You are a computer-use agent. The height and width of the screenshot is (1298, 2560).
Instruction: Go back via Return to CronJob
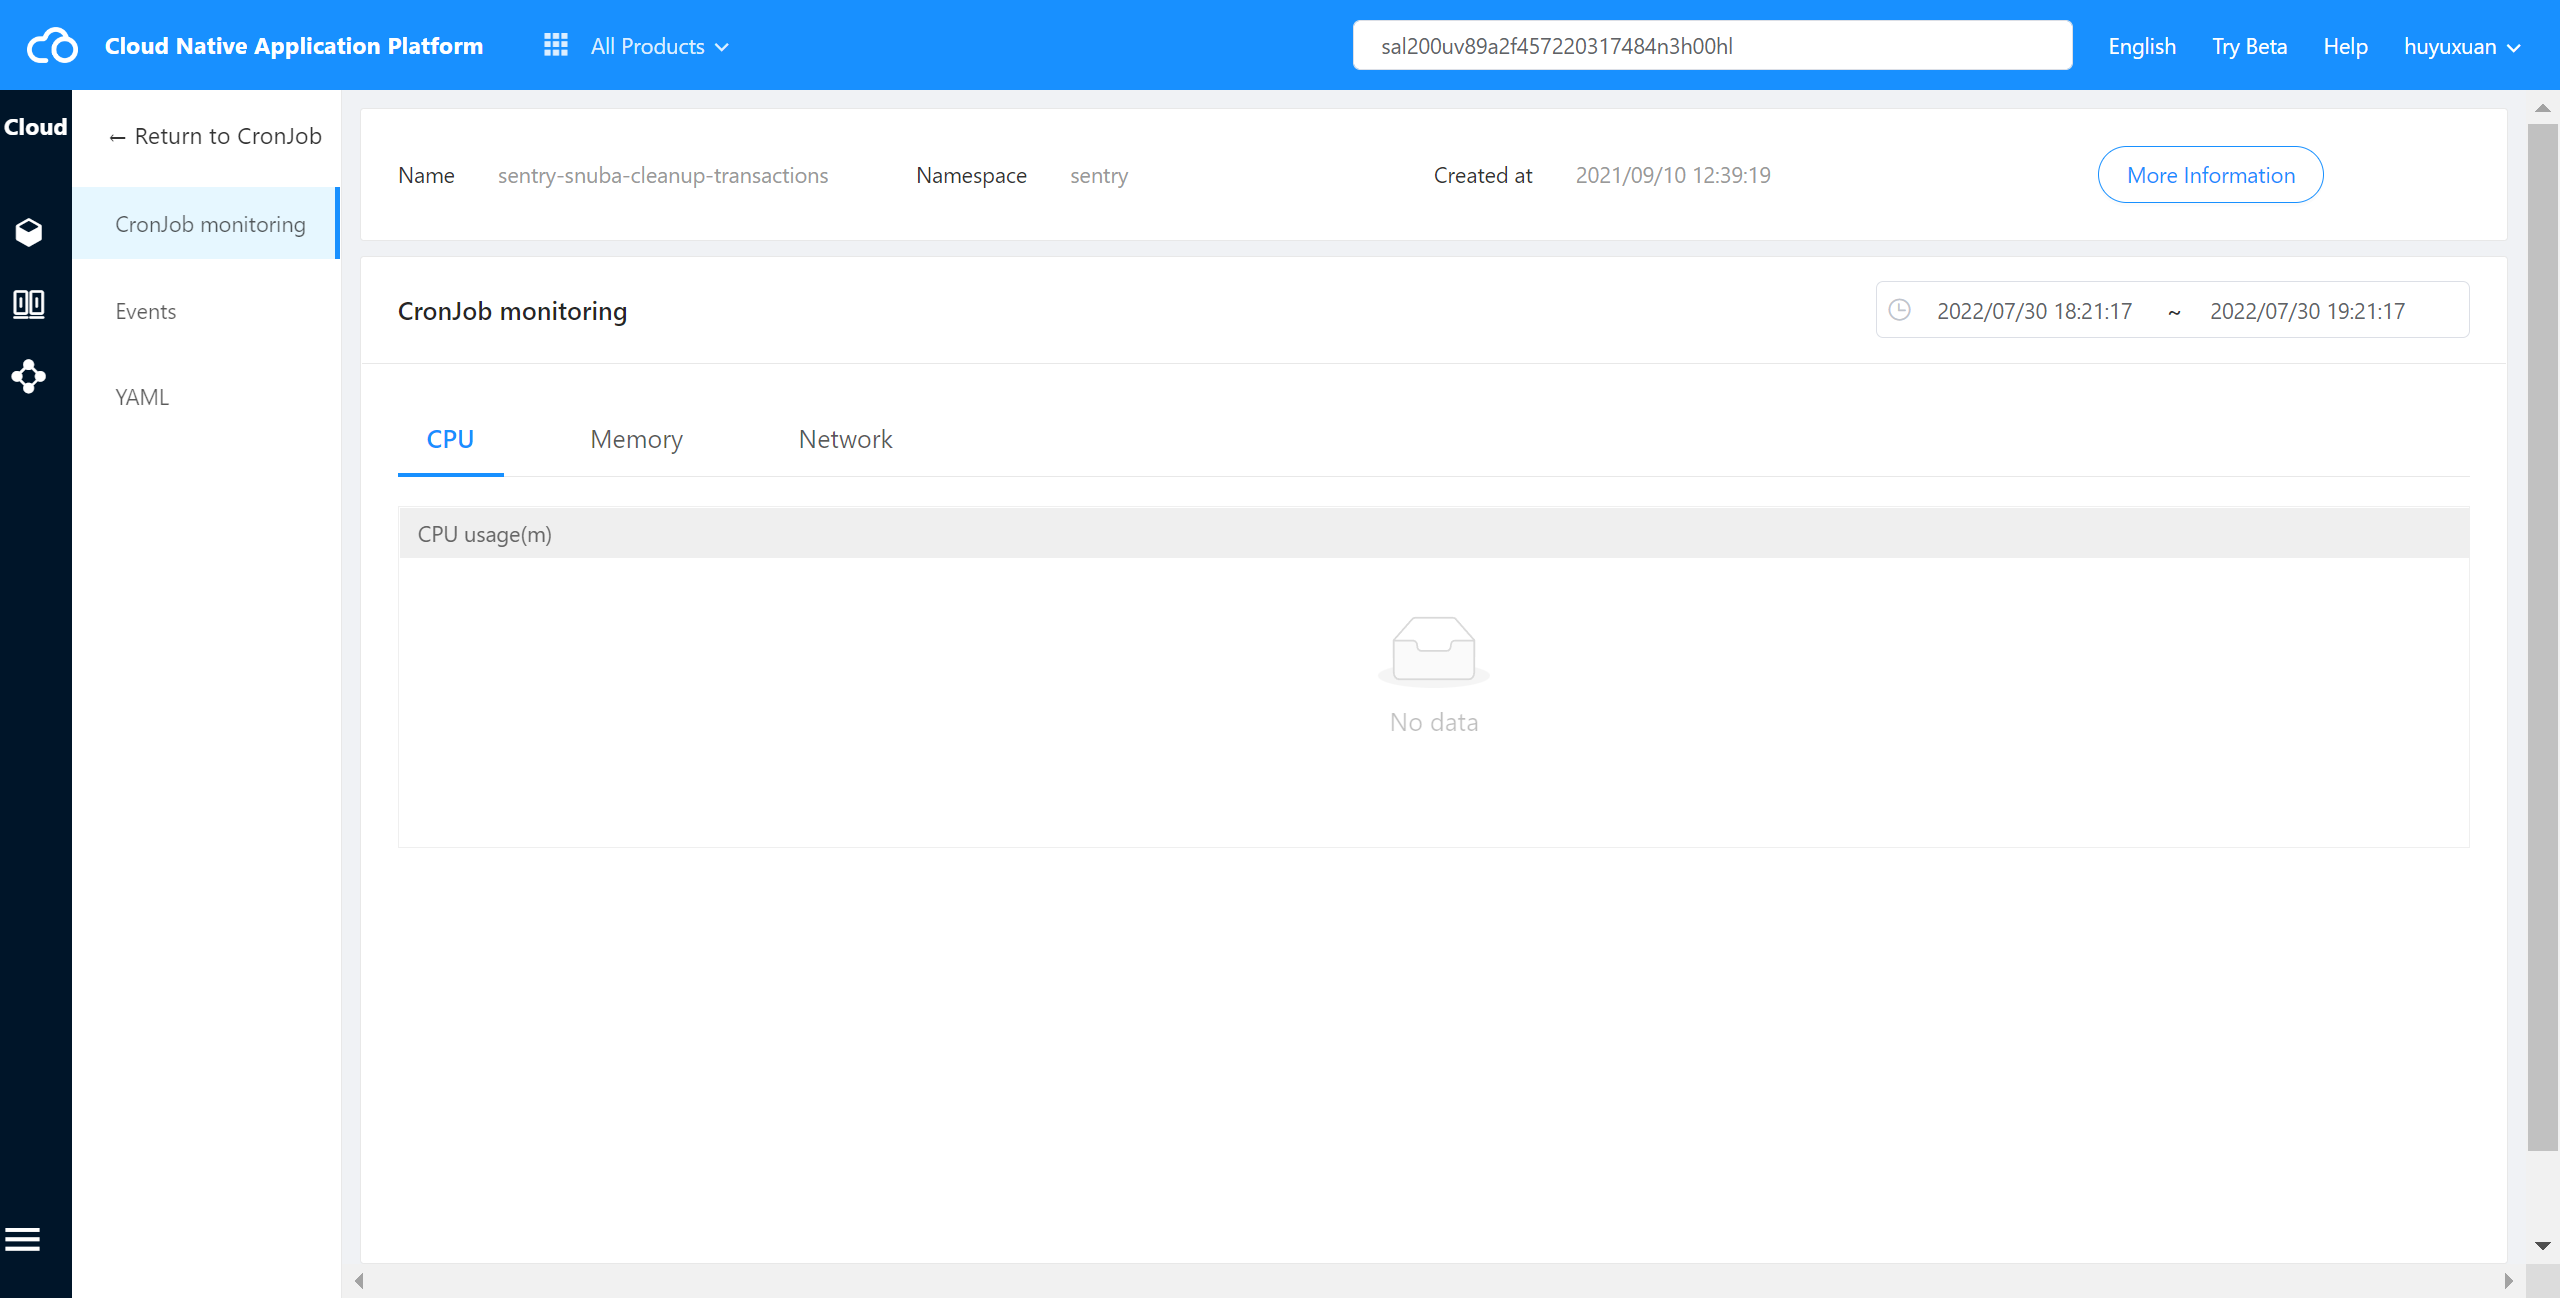coord(215,136)
